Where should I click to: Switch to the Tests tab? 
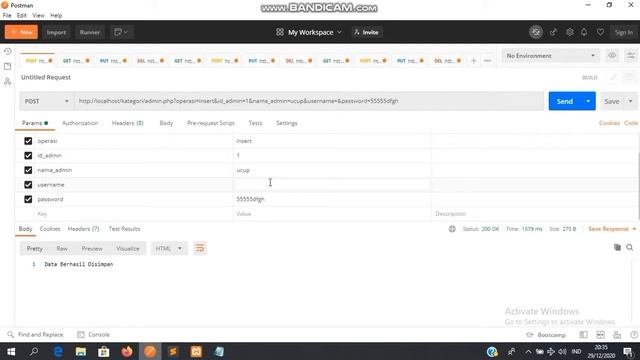click(255, 123)
